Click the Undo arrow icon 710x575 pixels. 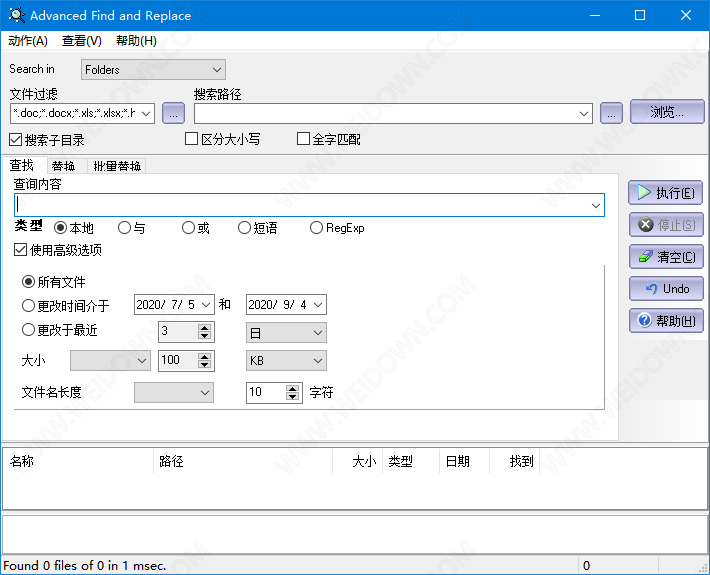pos(643,289)
